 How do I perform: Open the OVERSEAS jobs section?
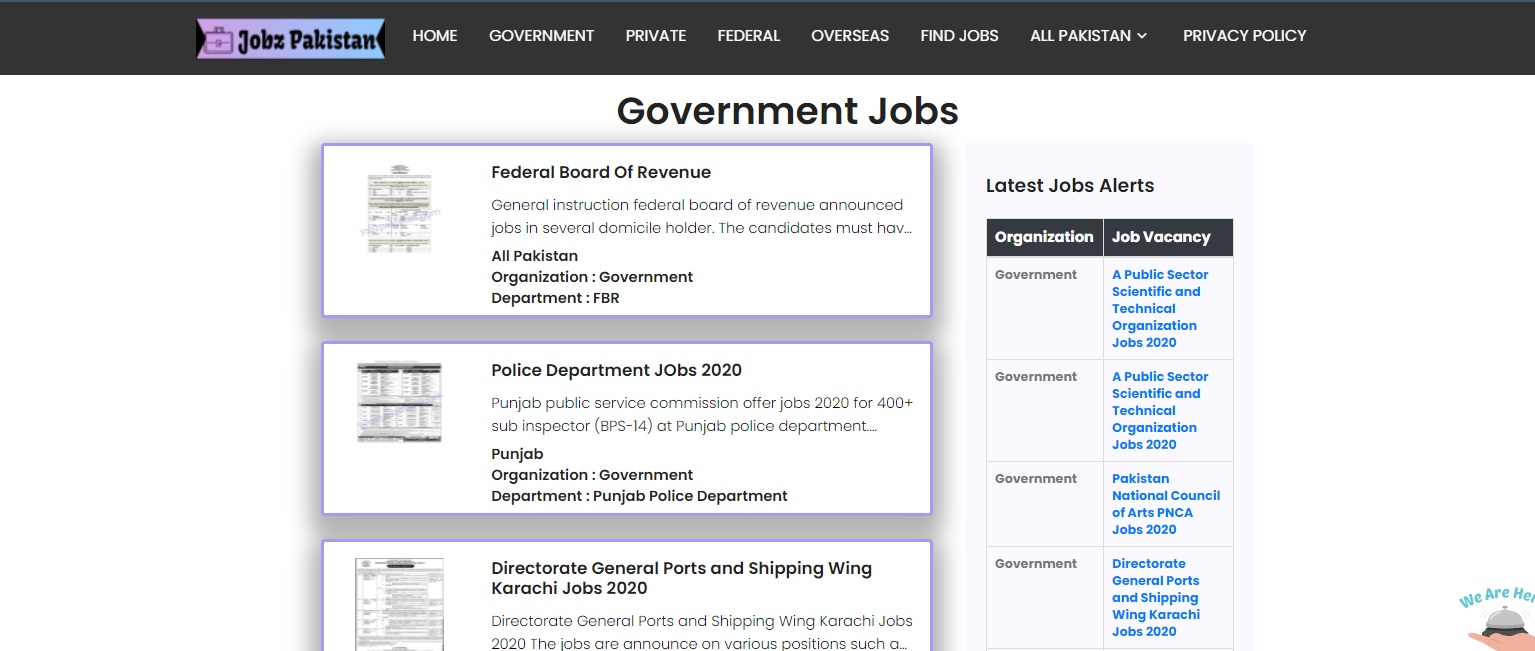849,36
